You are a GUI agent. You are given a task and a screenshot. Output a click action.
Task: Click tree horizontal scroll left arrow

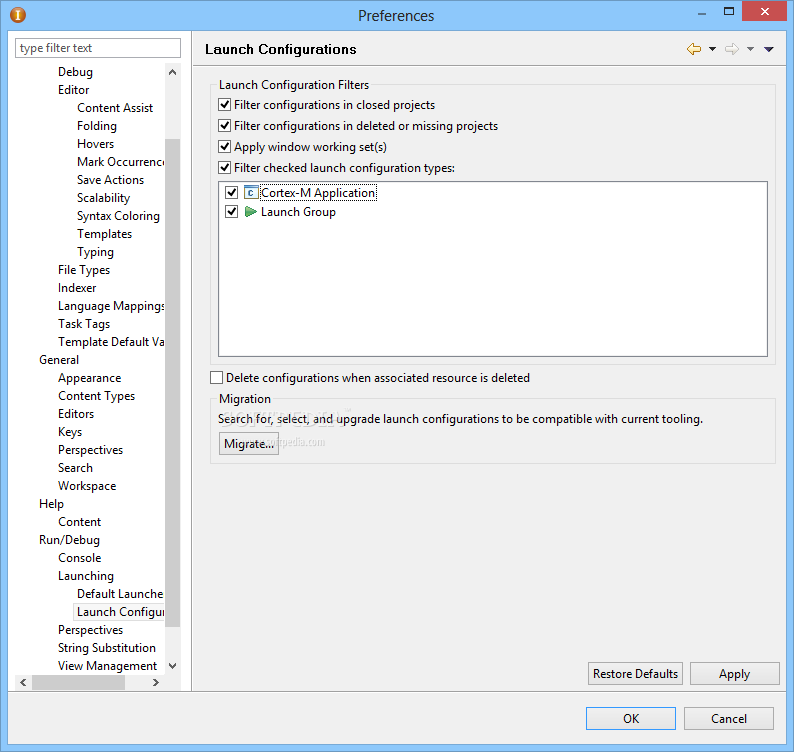(23, 683)
